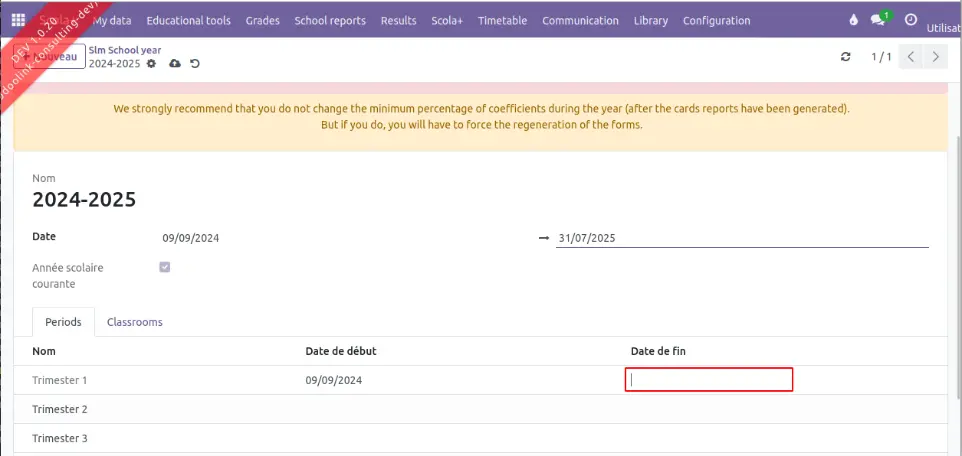Viewport: 962px width, 456px height.
Task: Select the Periods tab
Action: pyautogui.click(x=63, y=322)
